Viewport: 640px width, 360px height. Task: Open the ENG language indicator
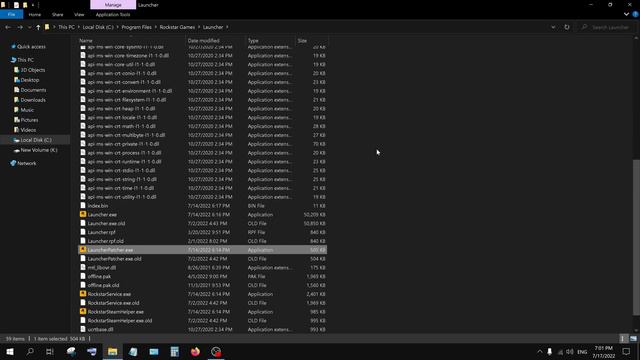point(582,351)
